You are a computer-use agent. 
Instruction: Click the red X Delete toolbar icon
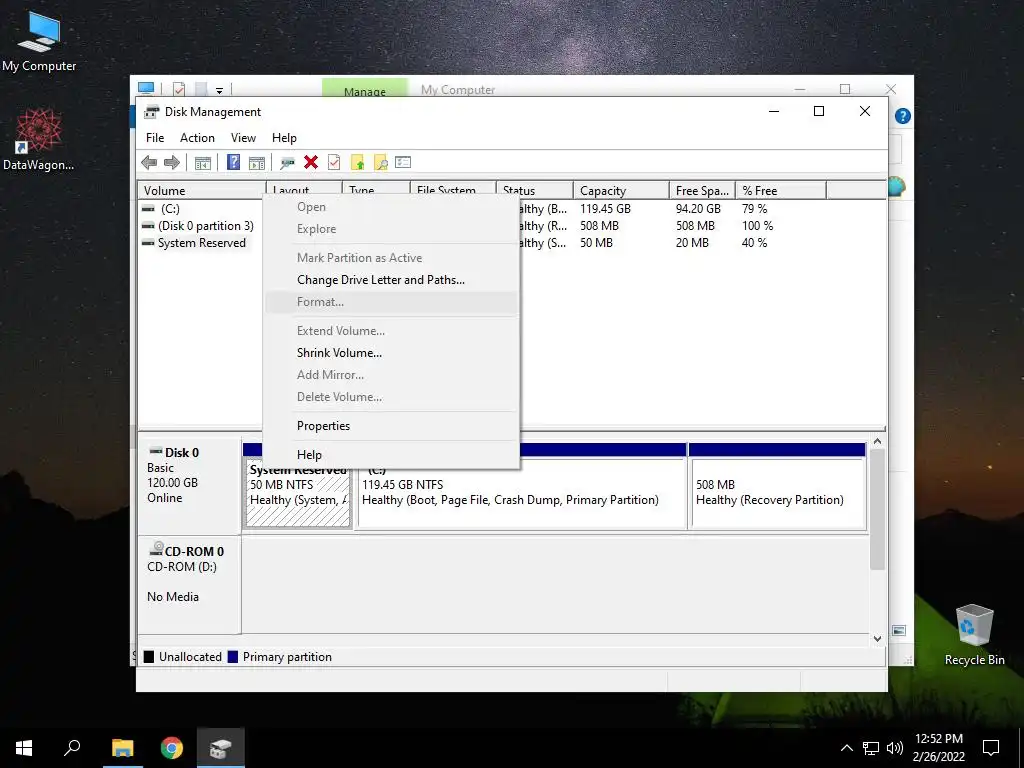[x=311, y=162]
